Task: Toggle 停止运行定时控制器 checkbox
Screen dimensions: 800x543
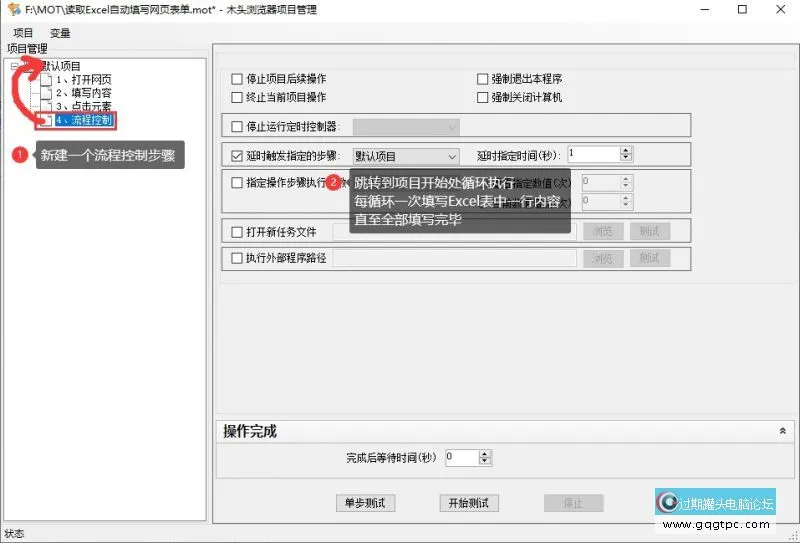Action: (237, 127)
